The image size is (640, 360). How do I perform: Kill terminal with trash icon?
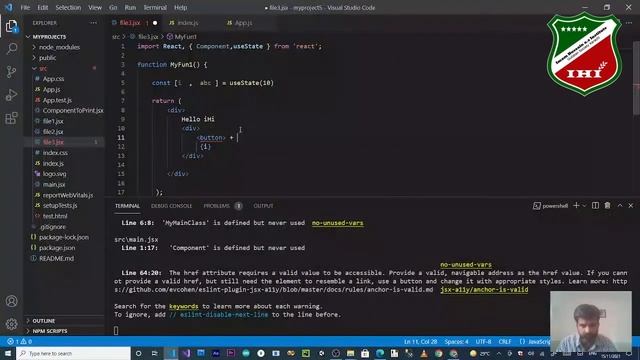[607, 205]
